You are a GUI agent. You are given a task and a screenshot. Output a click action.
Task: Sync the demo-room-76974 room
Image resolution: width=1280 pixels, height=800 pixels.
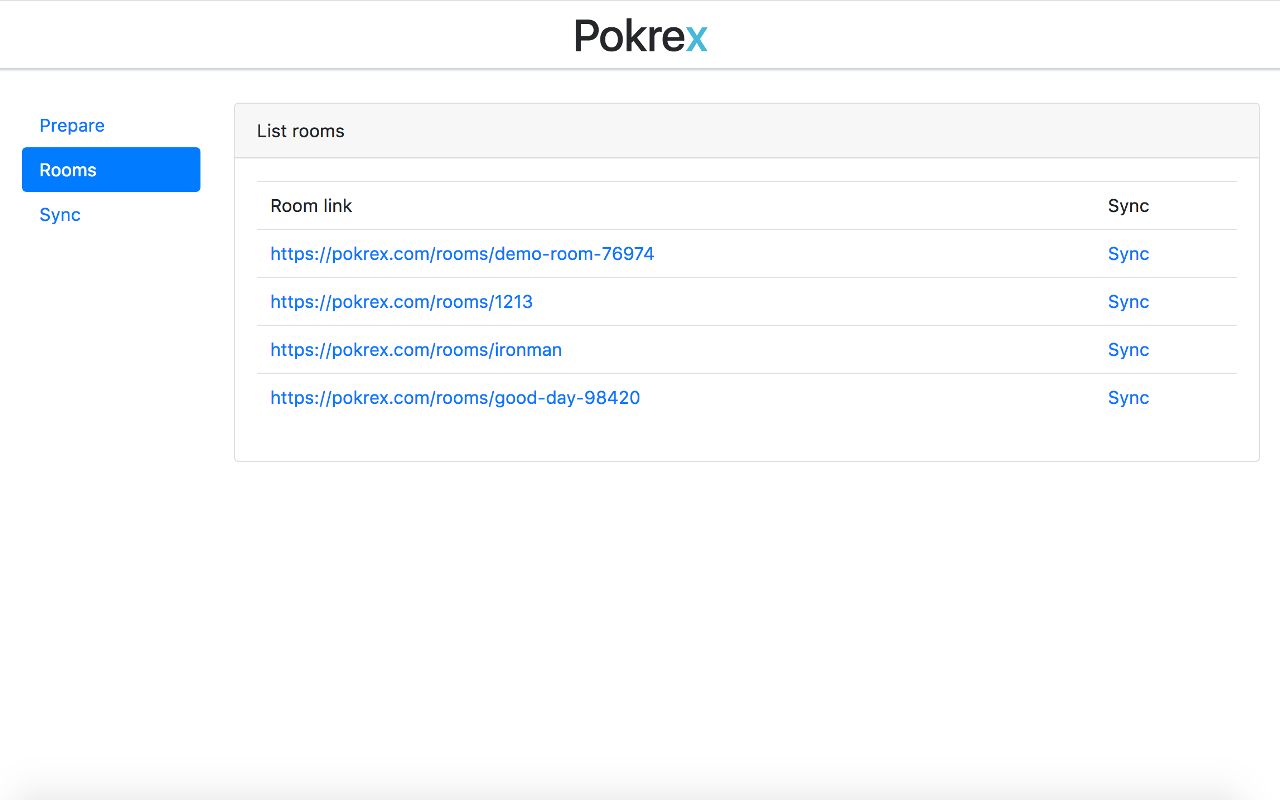pos(1128,254)
